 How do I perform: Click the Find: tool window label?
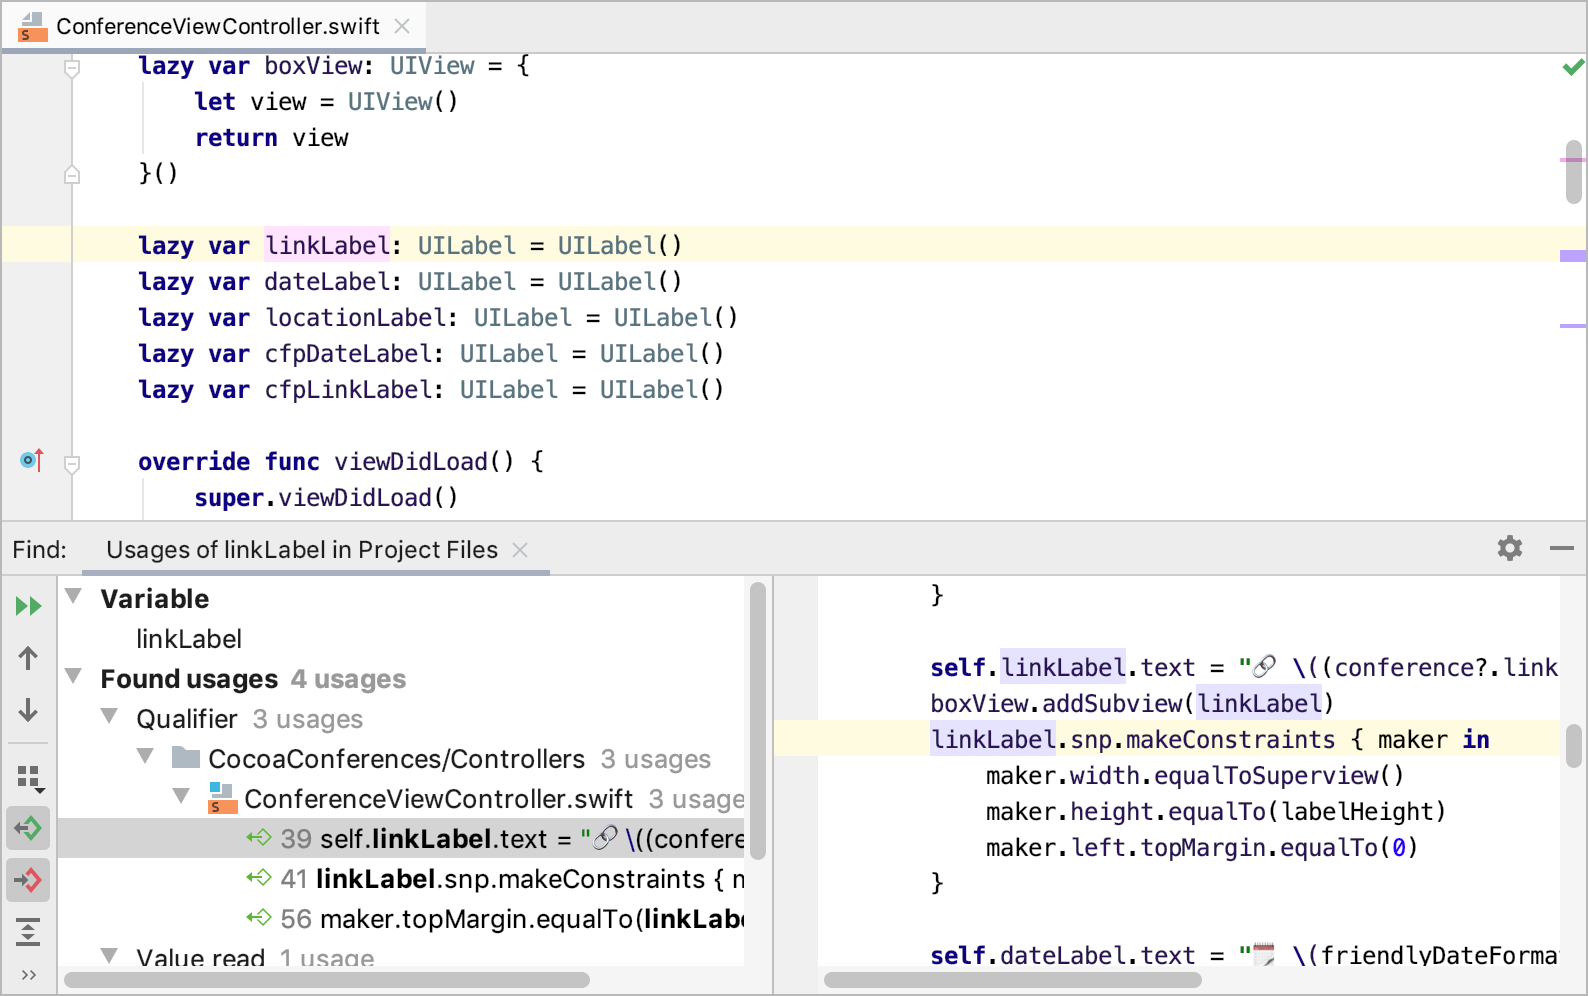(x=39, y=549)
